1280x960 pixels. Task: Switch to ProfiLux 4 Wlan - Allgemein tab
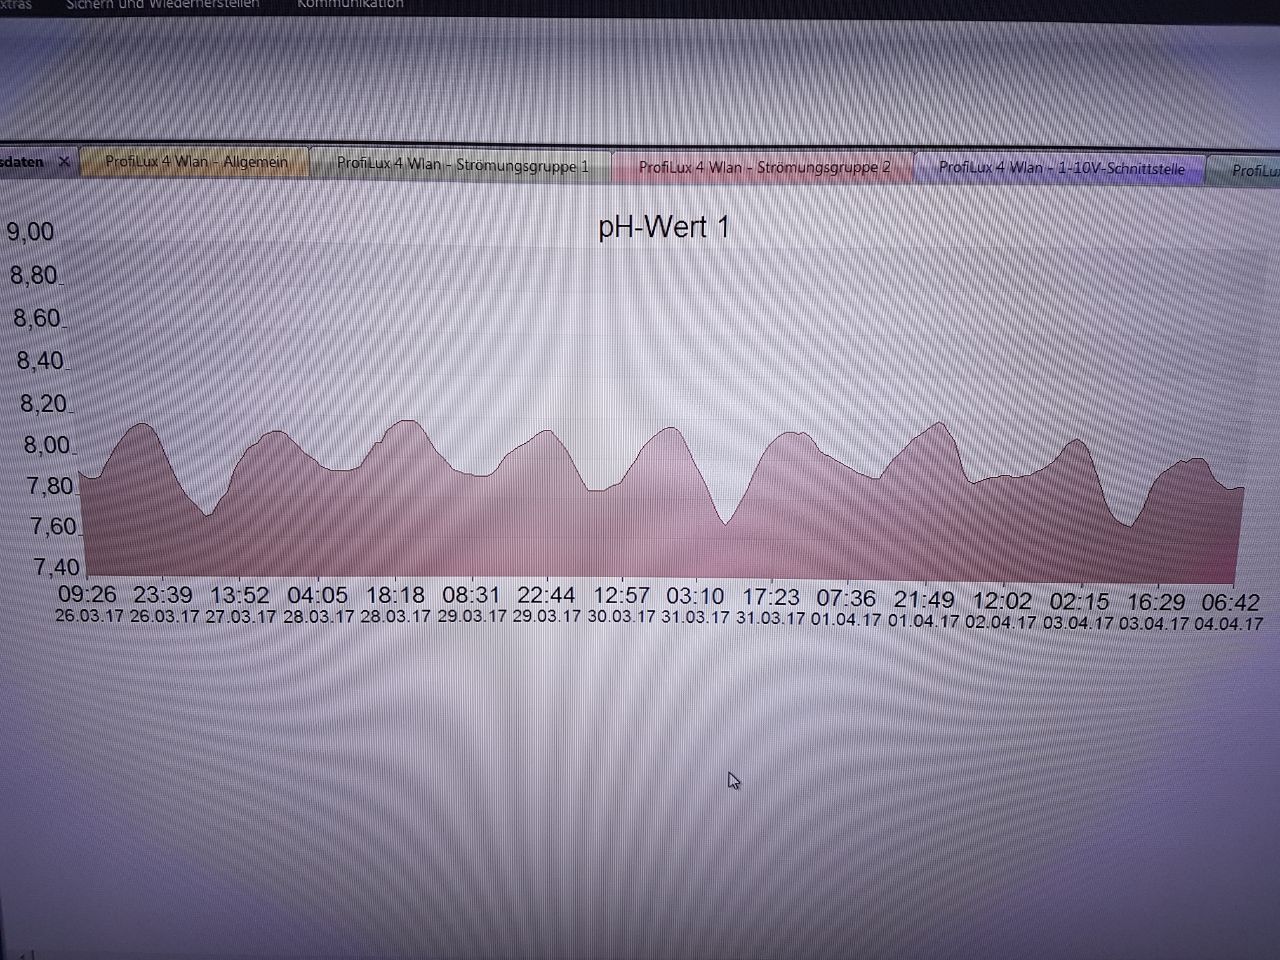pyautogui.click(x=196, y=162)
